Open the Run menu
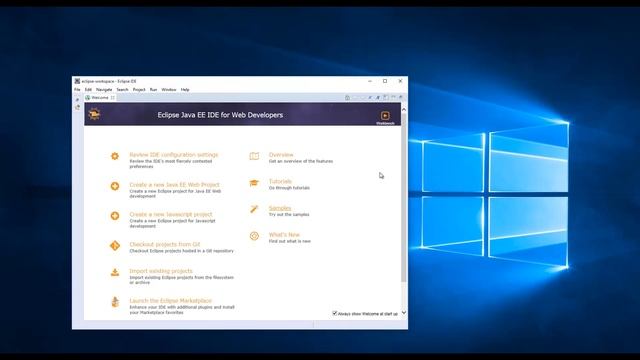The height and width of the screenshot is (360, 640). pyautogui.click(x=153, y=89)
